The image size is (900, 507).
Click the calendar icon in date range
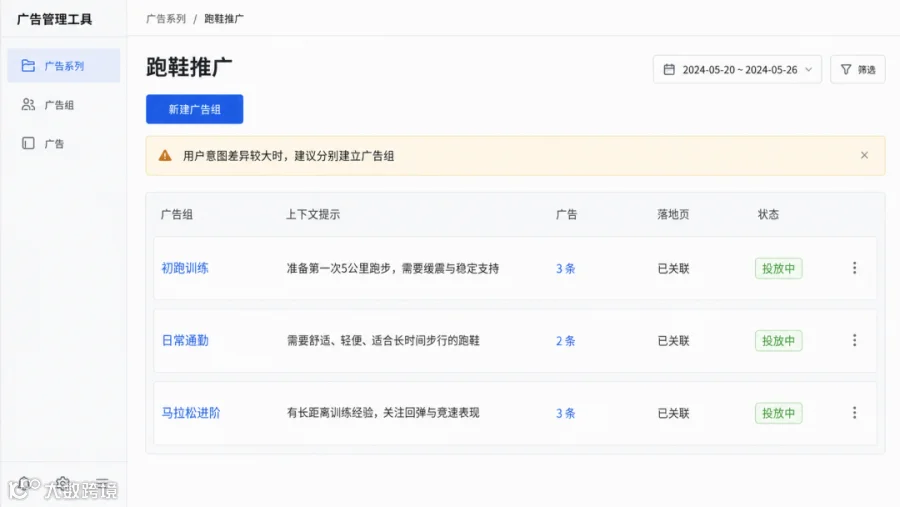coord(669,69)
